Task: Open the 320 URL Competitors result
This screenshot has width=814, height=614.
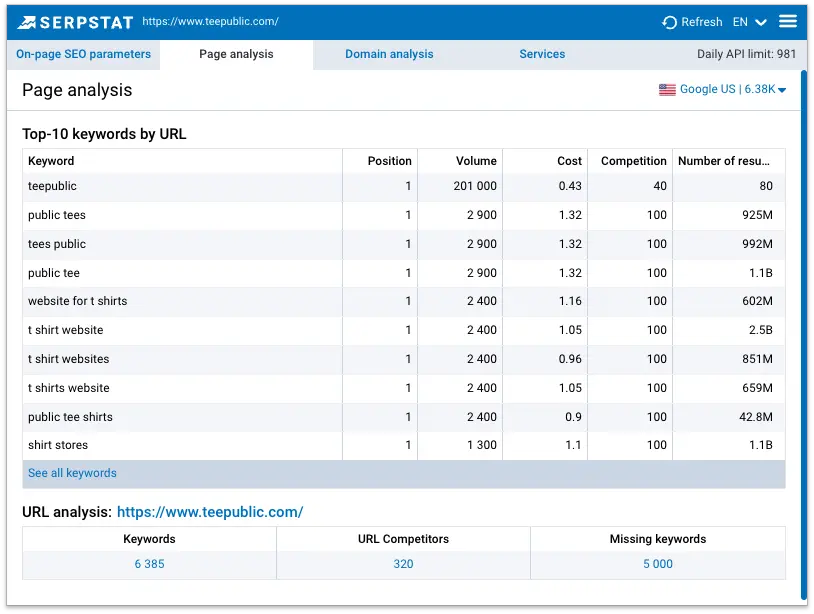Action: tap(402, 565)
